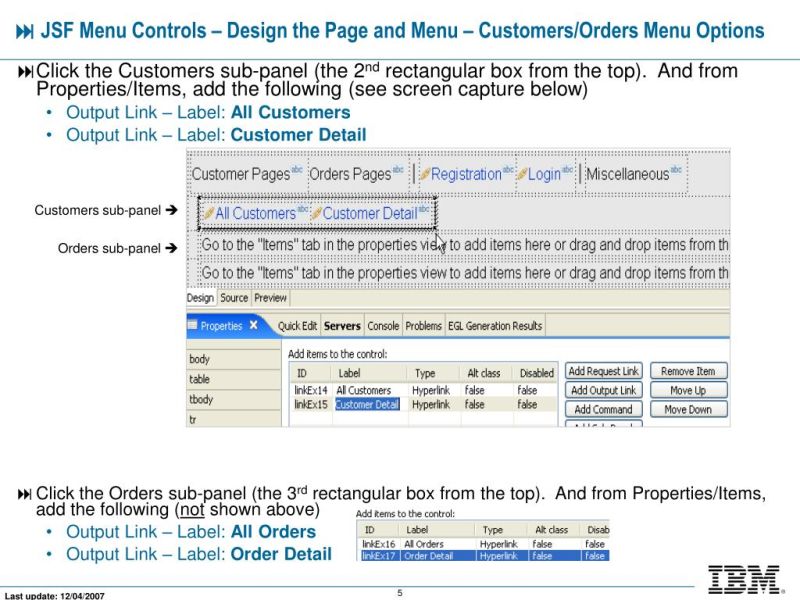Click the abc icon after Customer Pages
The width and height of the screenshot is (800, 600).
point(299,169)
